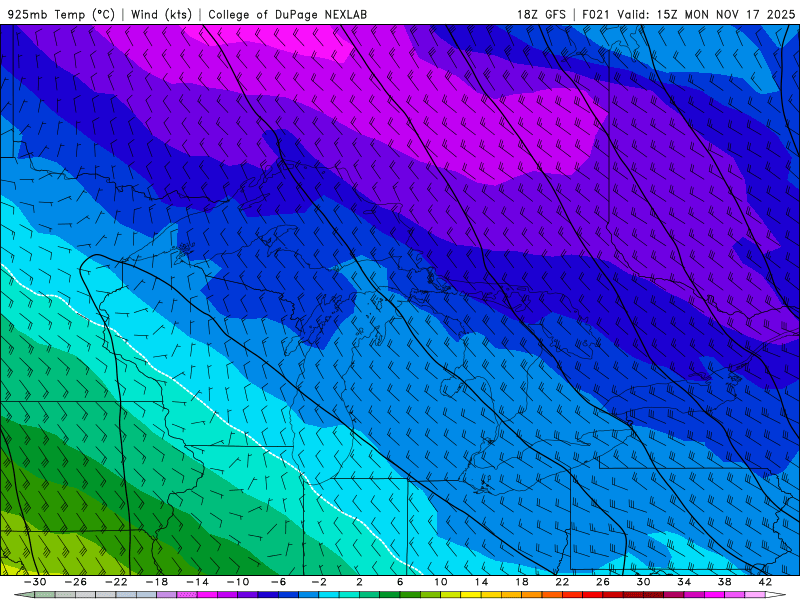Click 'Valid: 15Z MON NOV 17 2025' text
800x600 pixels.
(x=706, y=14)
